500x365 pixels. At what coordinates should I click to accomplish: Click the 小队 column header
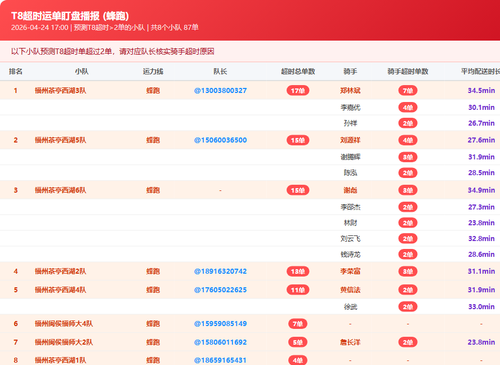pyautogui.click(x=82, y=71)
